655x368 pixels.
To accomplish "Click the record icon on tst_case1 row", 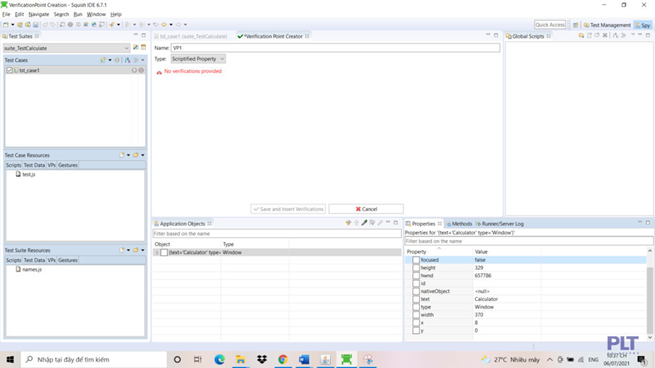I will pyautogui.click(x=141, y=70).
